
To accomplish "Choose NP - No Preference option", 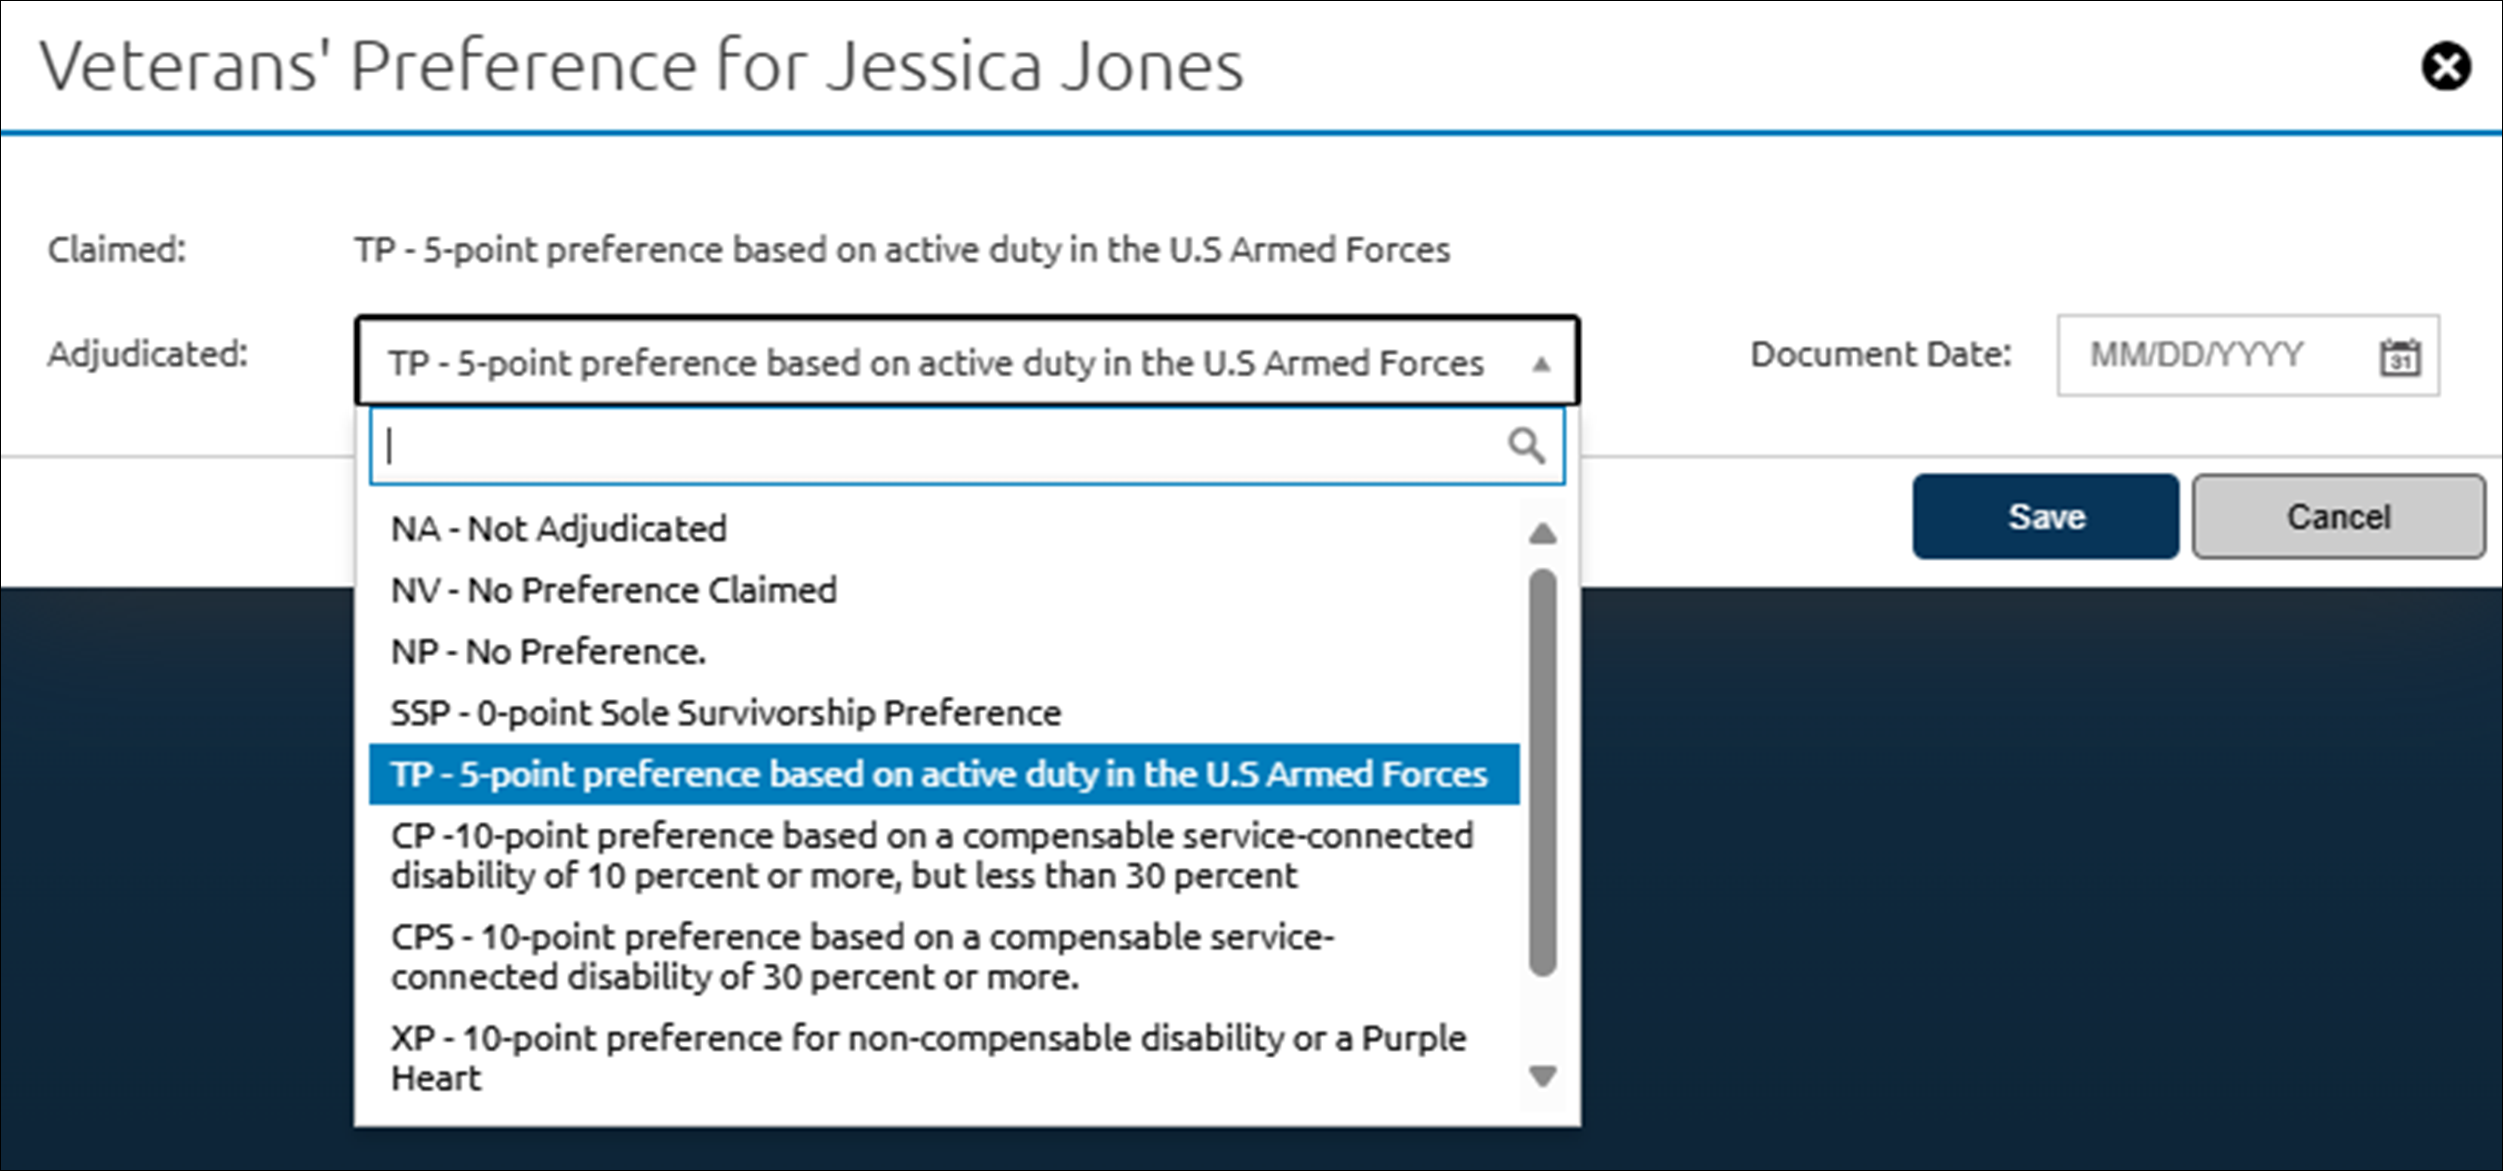I will 944,652.
